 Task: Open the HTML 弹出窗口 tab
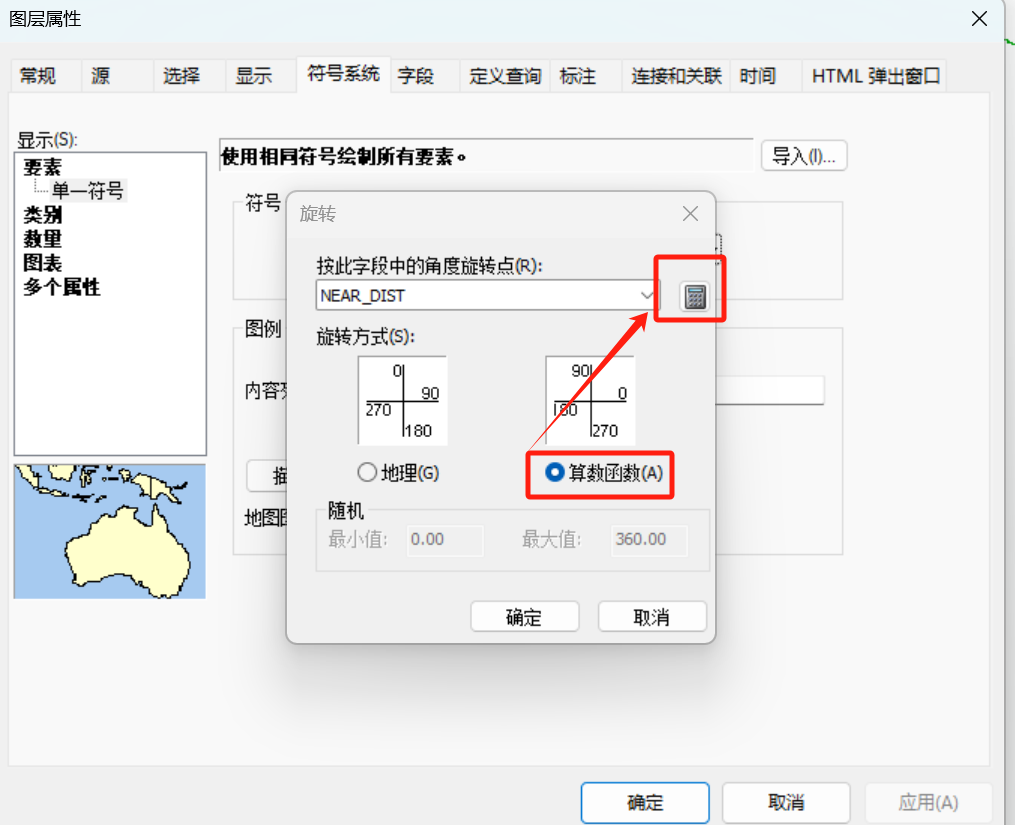pos(873,75)
